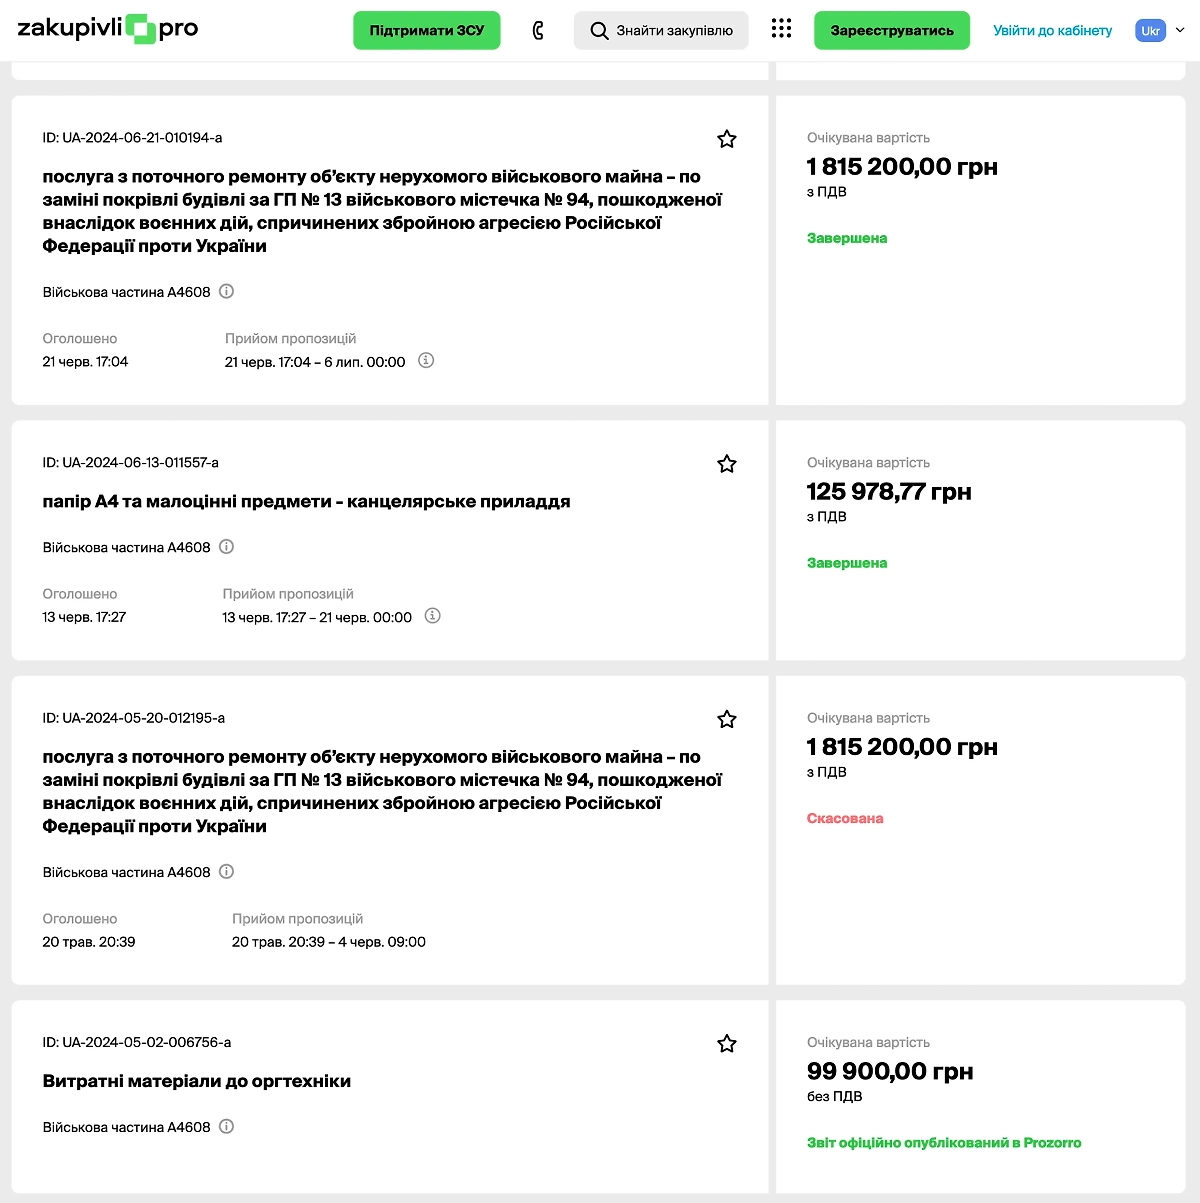Star the cancelled tender UA-2024-05-20-012195-a
This screenshot has width=1200, height=1203.
[x=727, y=719]
